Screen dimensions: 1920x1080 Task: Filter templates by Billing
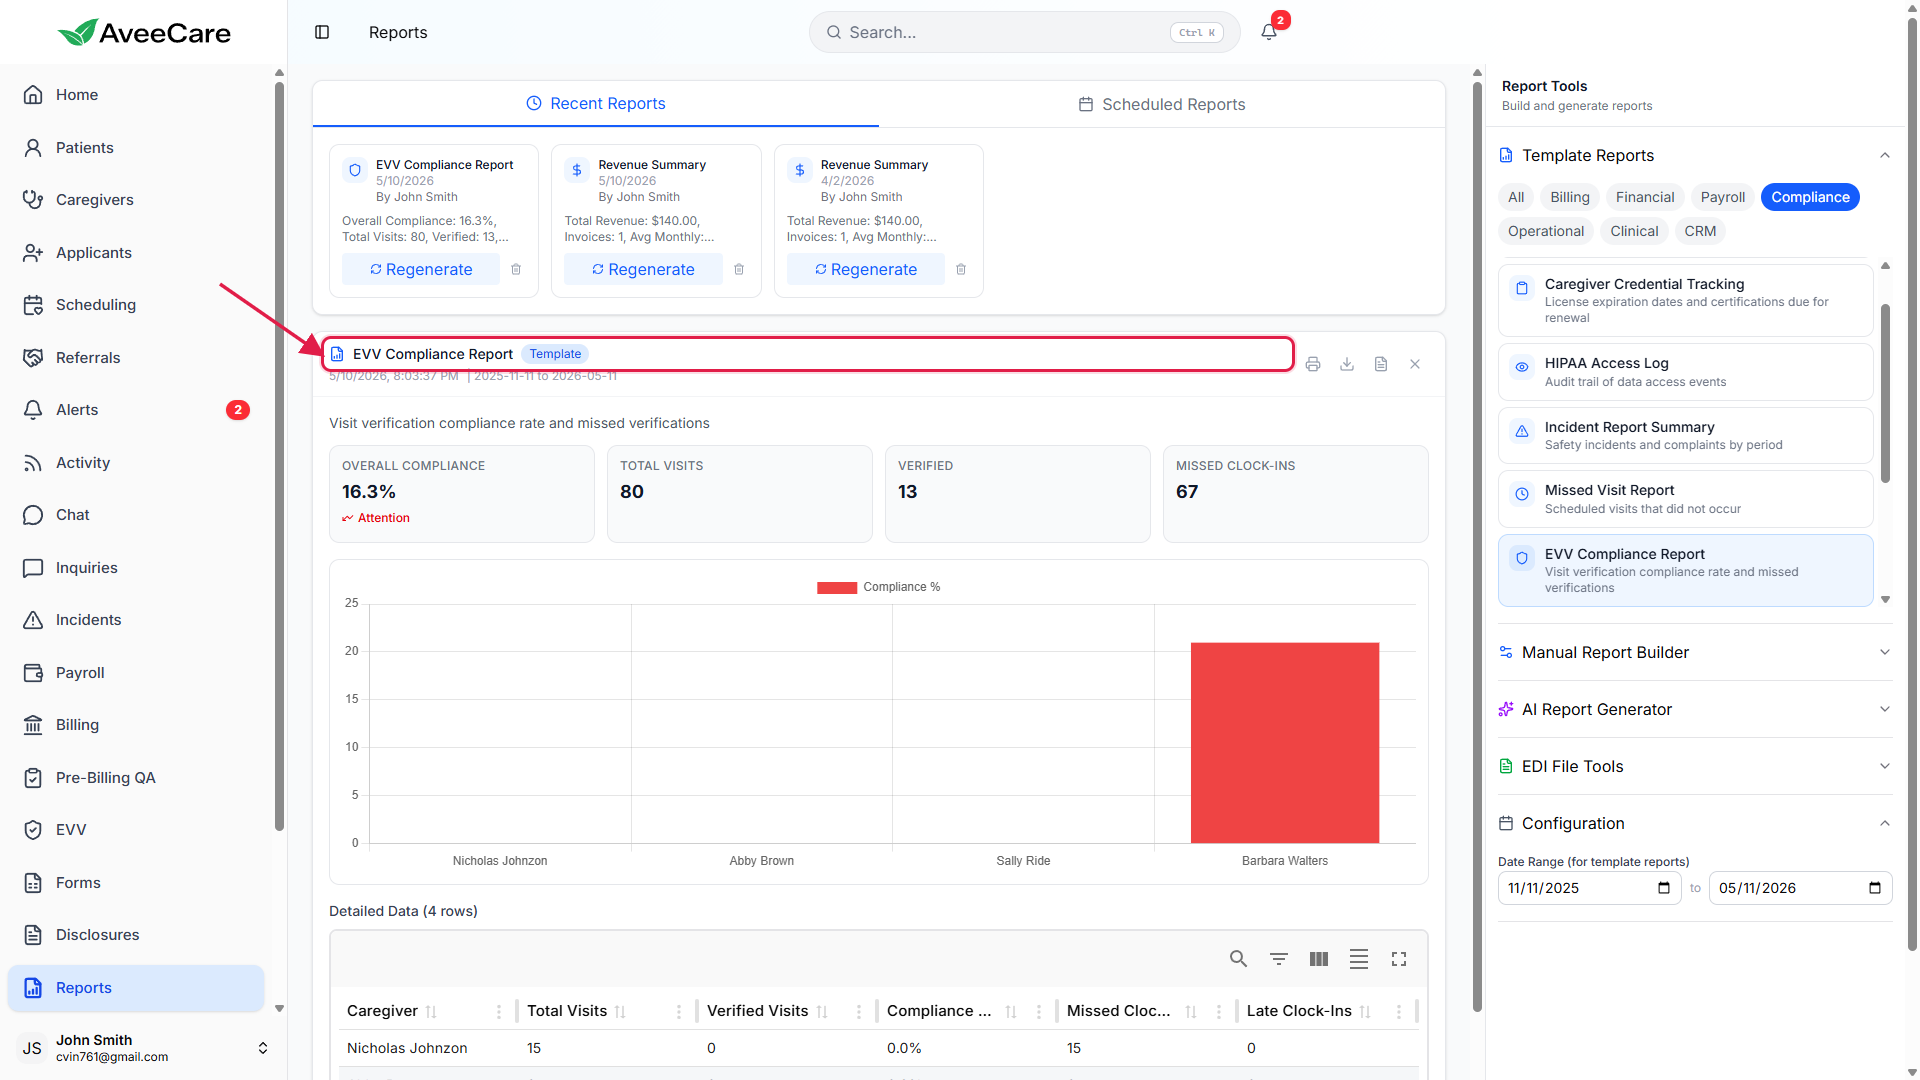point(1570,197)
